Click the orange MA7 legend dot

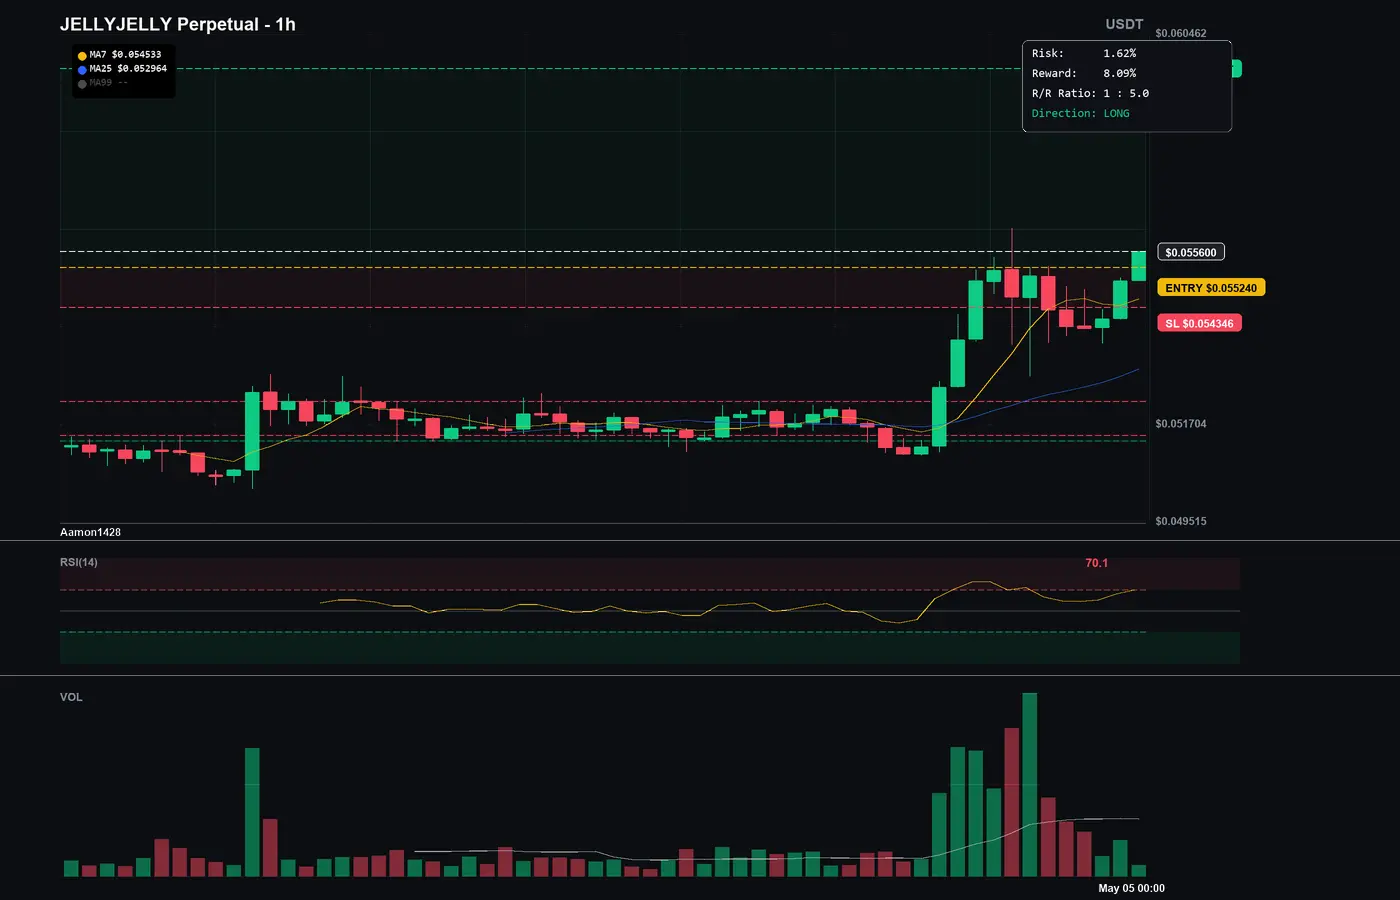point(82,56)
